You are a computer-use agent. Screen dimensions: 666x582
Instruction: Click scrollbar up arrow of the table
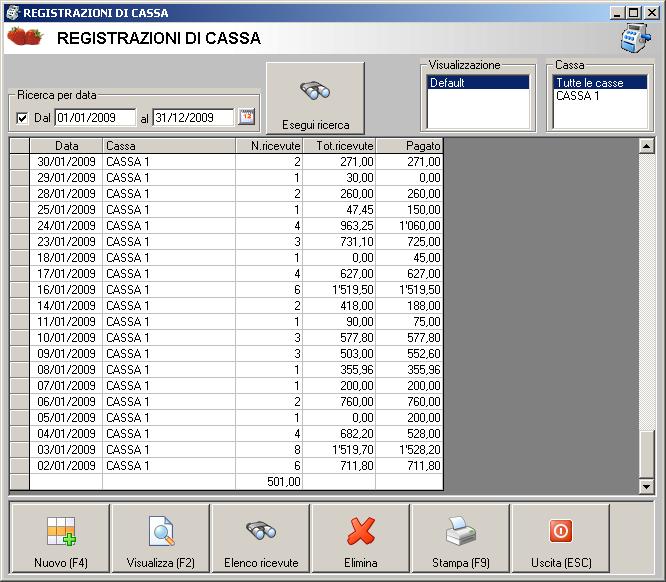646,147
